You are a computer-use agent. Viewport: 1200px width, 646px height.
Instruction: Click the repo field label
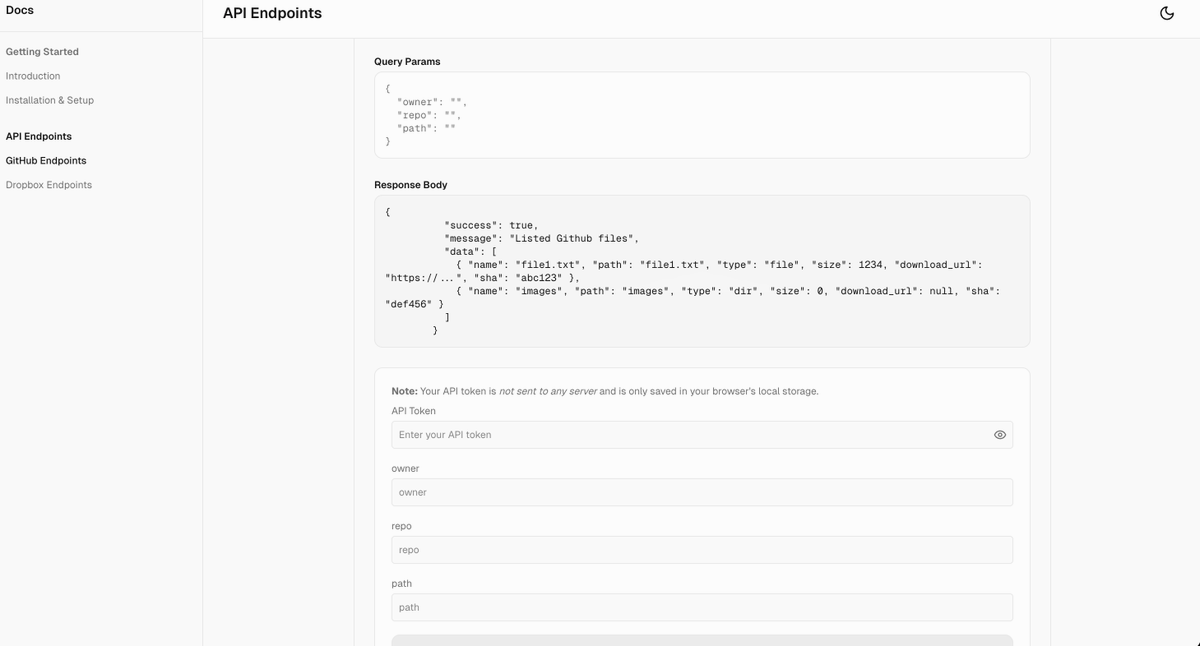[401, 526]
